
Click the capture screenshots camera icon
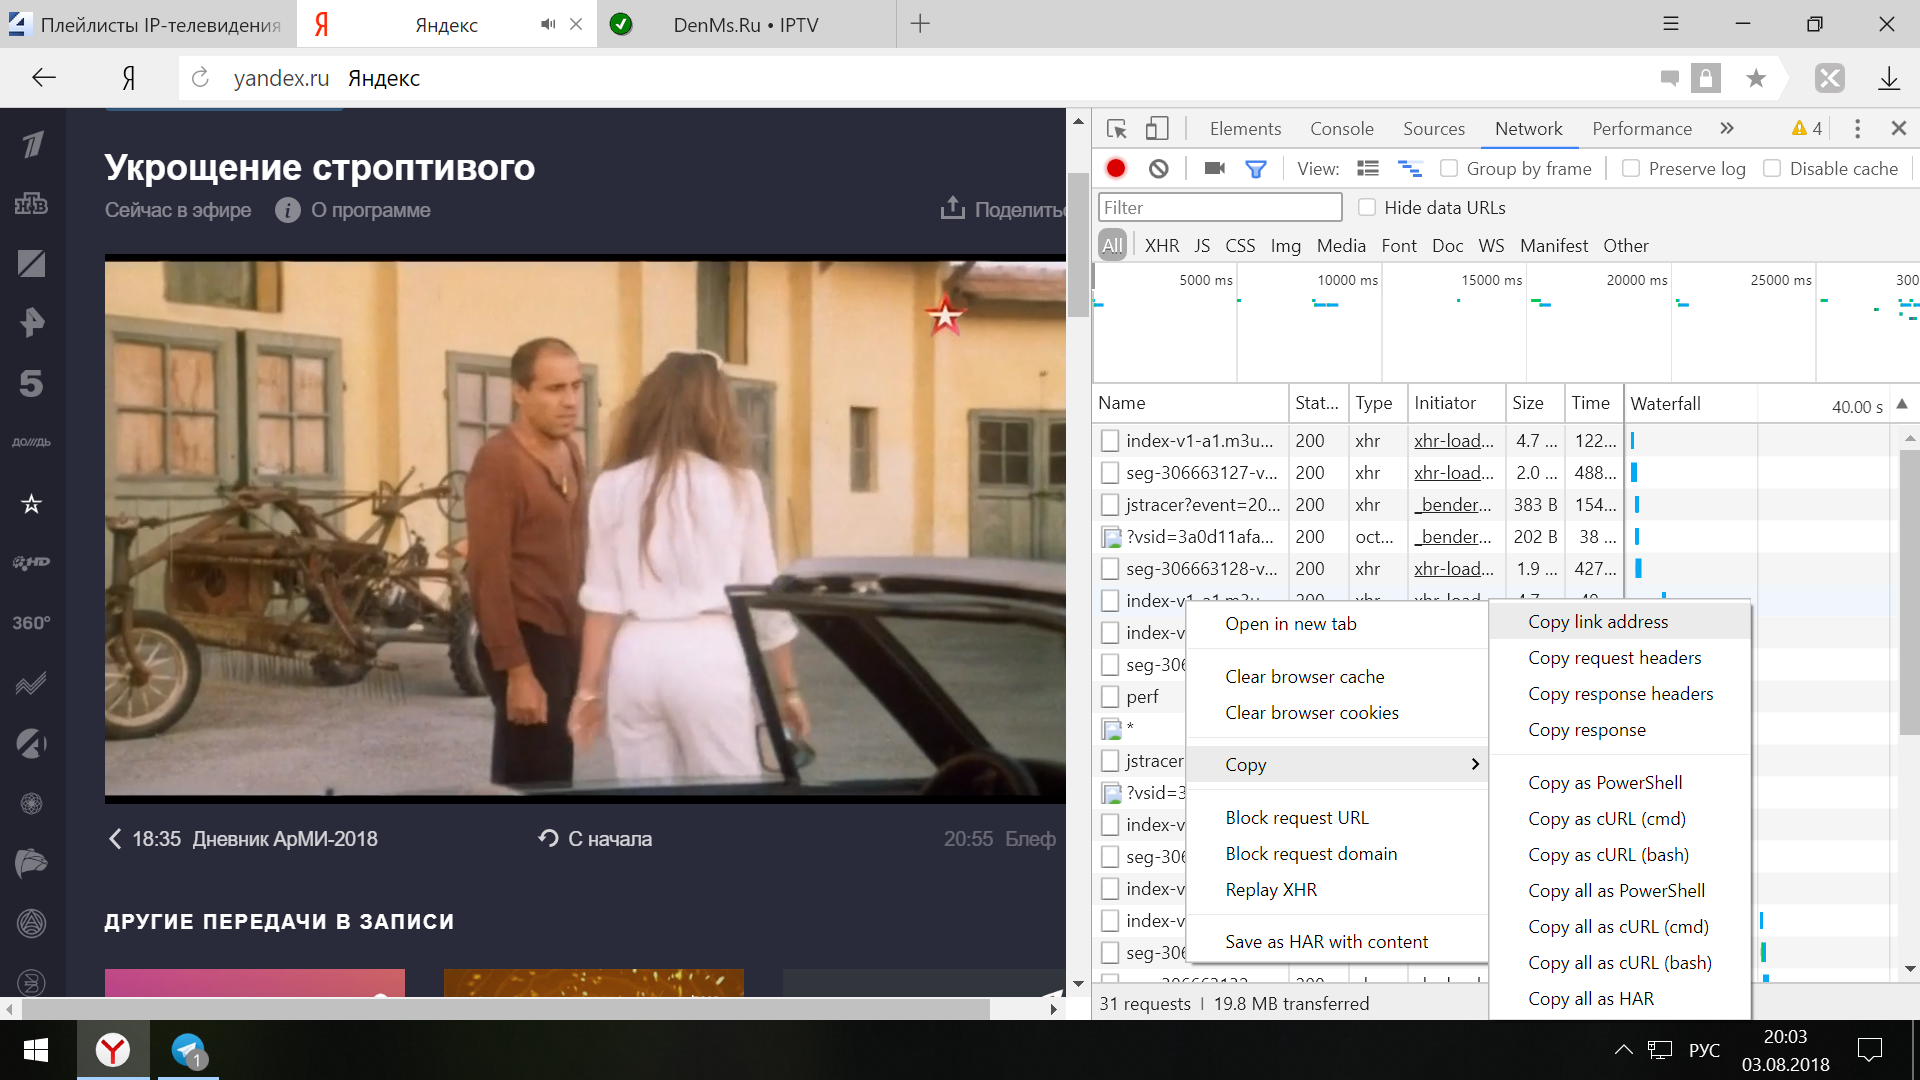coord(1214,169)
